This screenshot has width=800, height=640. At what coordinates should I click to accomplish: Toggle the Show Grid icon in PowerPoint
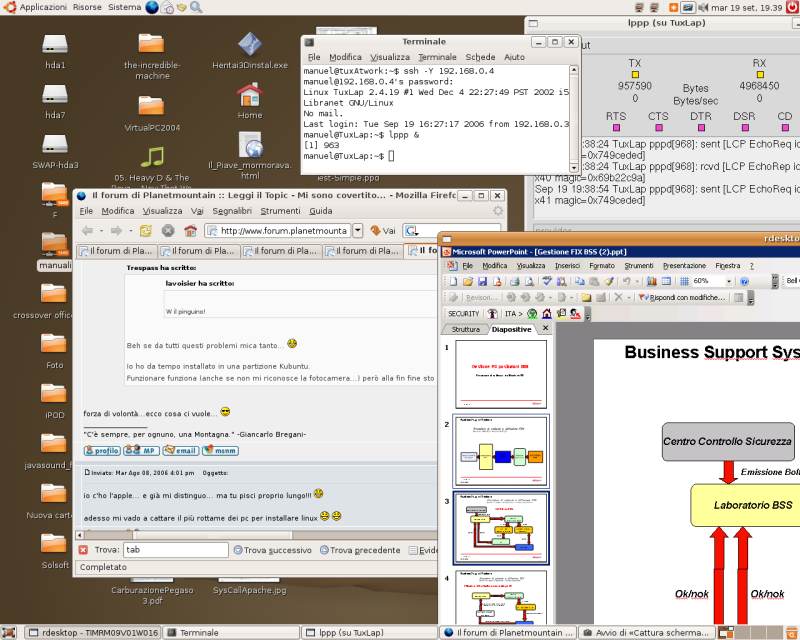tap(685, 281)
